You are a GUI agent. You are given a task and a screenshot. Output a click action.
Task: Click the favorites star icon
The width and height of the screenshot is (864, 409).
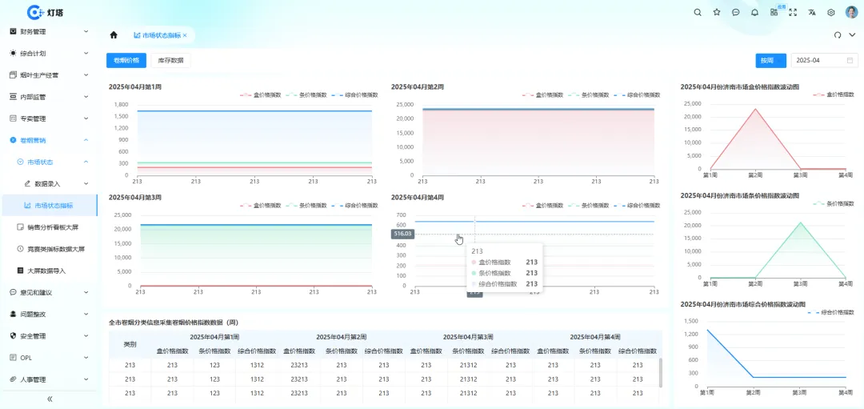coord(716,12)
